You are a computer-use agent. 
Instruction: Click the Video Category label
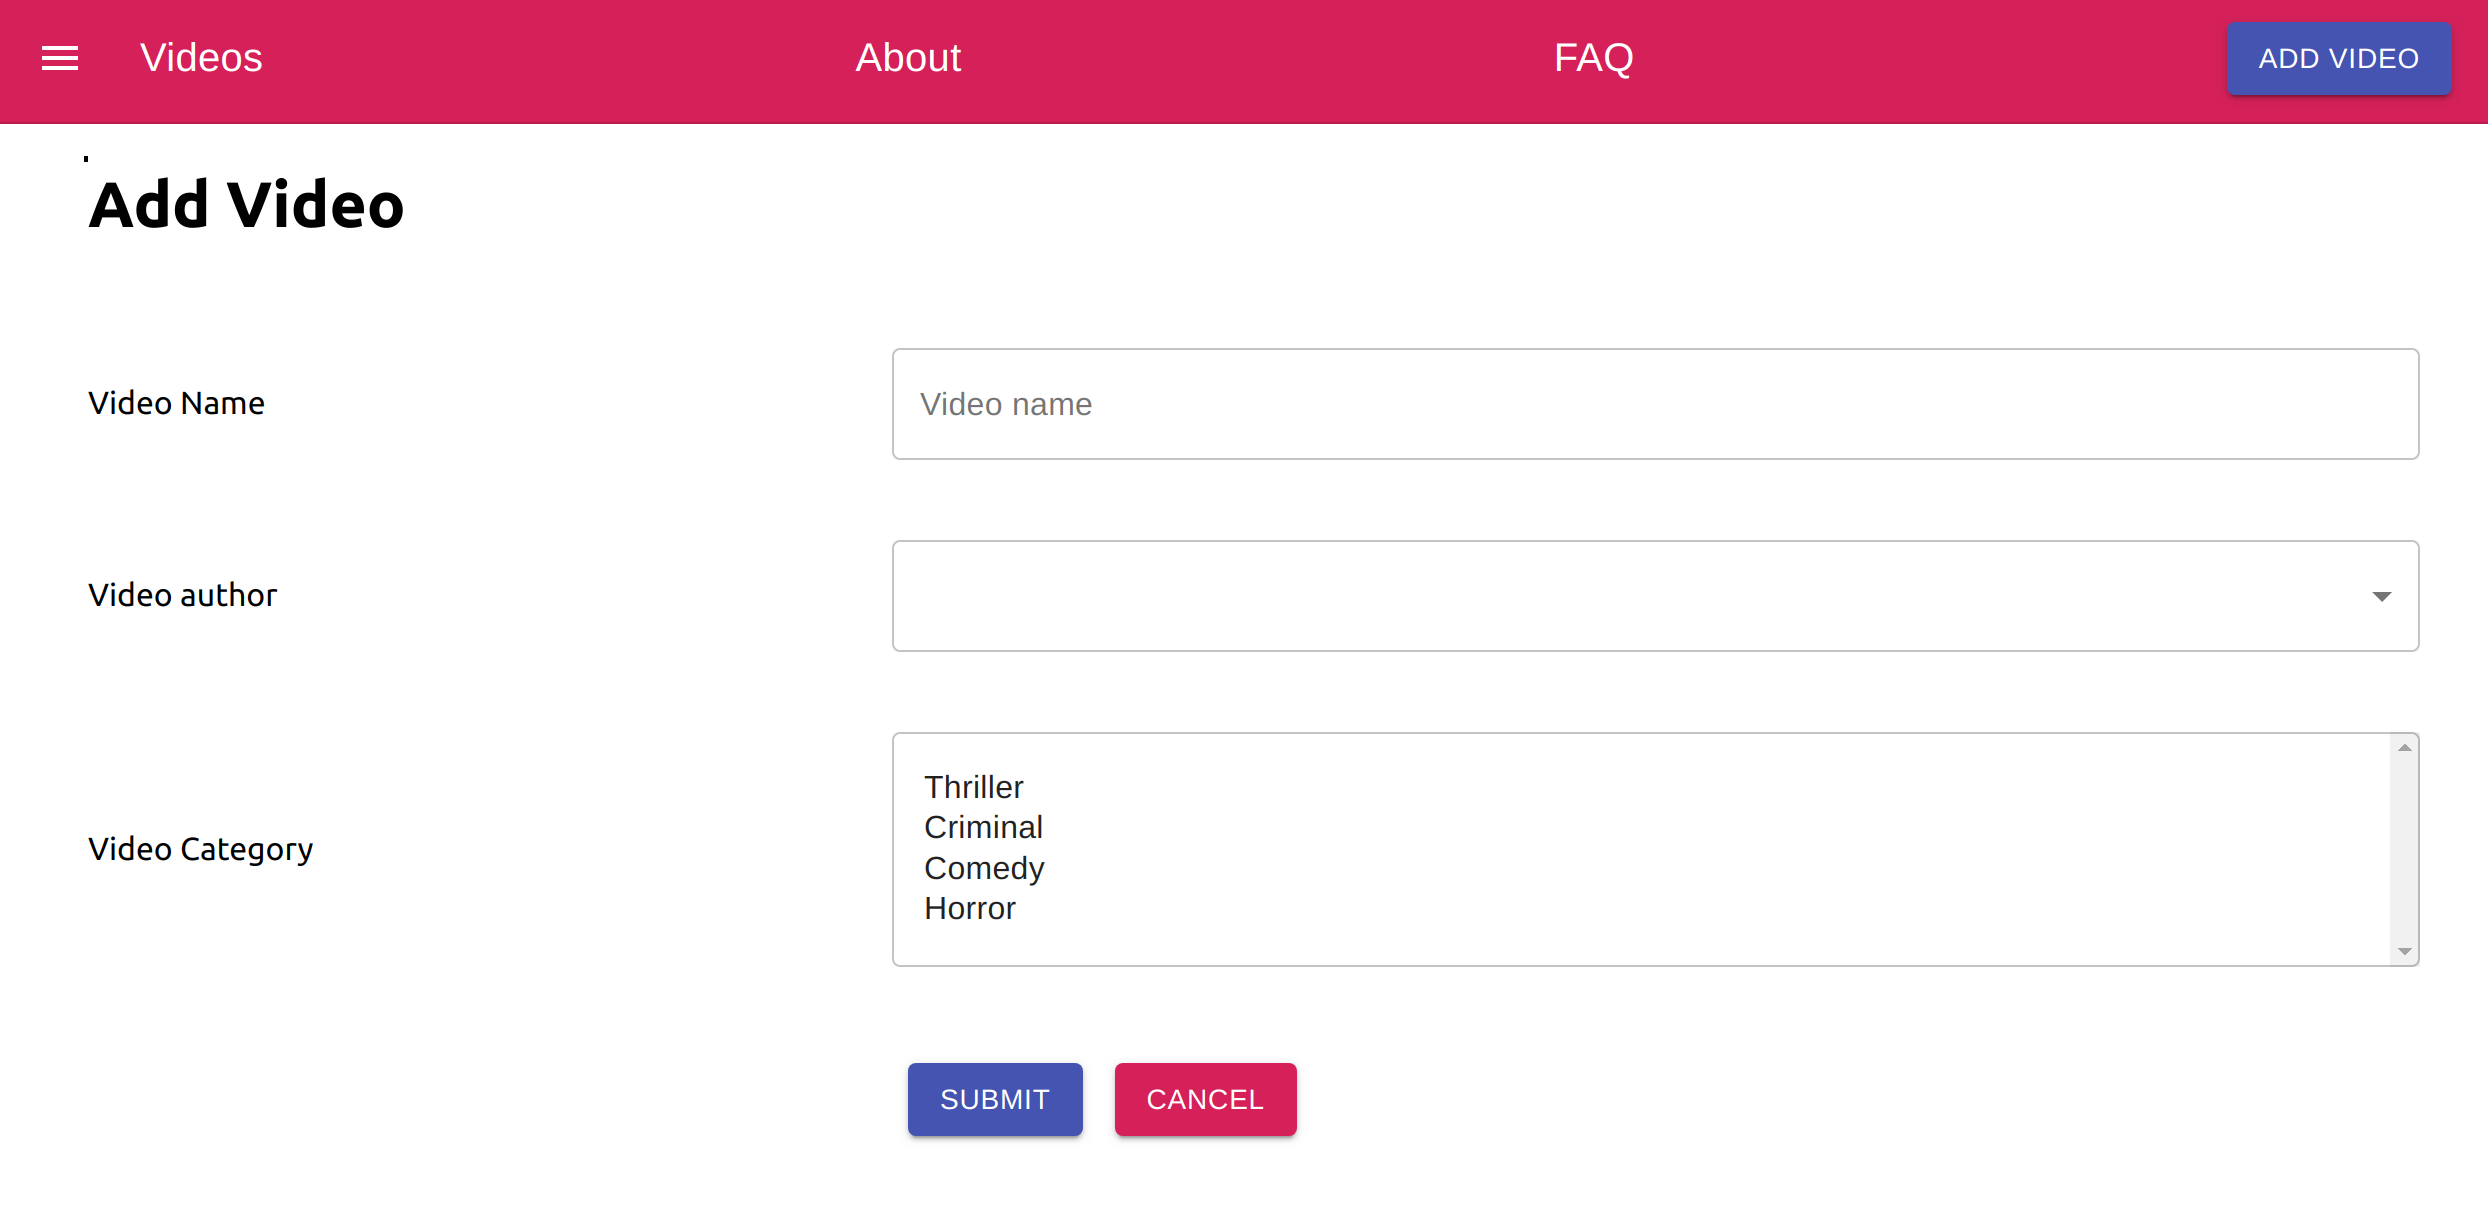tap(200, 849)
